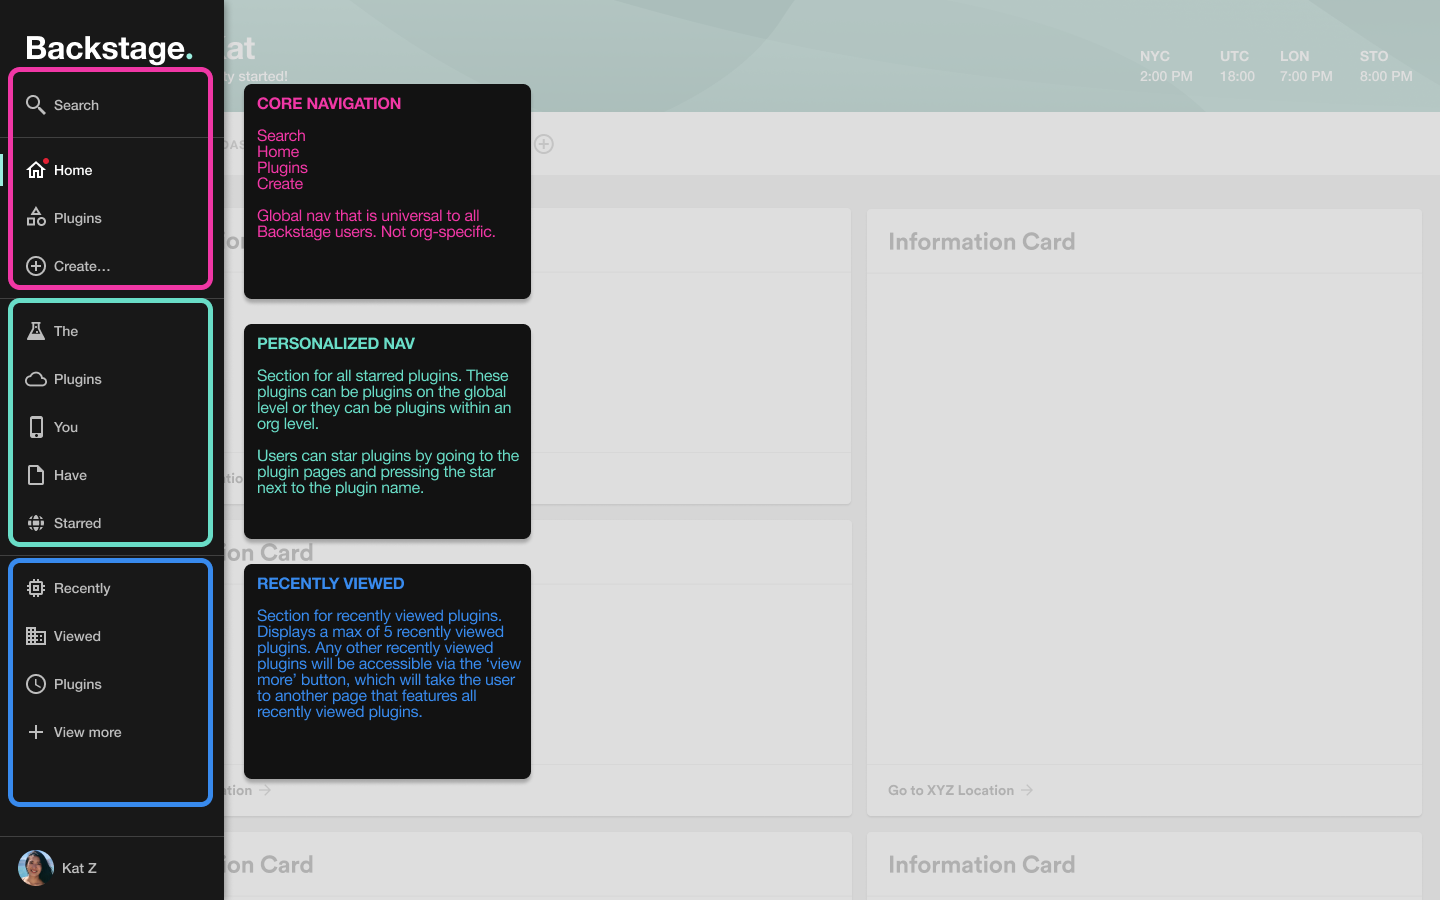This screenshot has height=900, width=1440.
Task: Click the grid icon beside 'Viewed'
Action: point(35,636)
